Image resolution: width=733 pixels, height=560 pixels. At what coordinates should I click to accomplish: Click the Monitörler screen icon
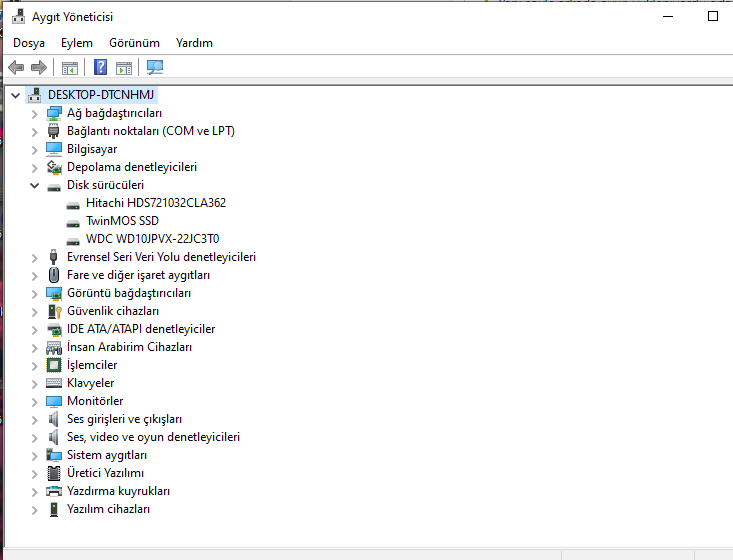(54, 401)
